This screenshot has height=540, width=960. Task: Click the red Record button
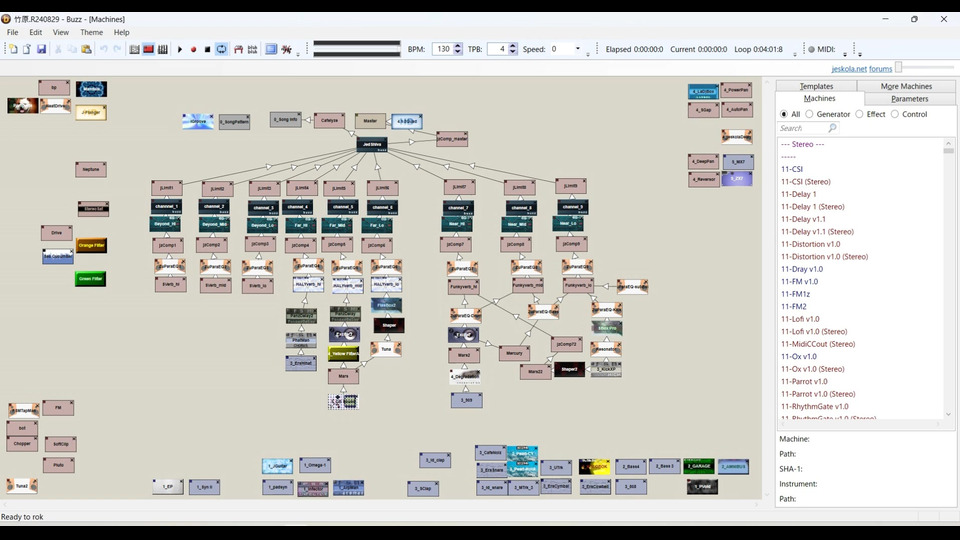tap(193, 49)
